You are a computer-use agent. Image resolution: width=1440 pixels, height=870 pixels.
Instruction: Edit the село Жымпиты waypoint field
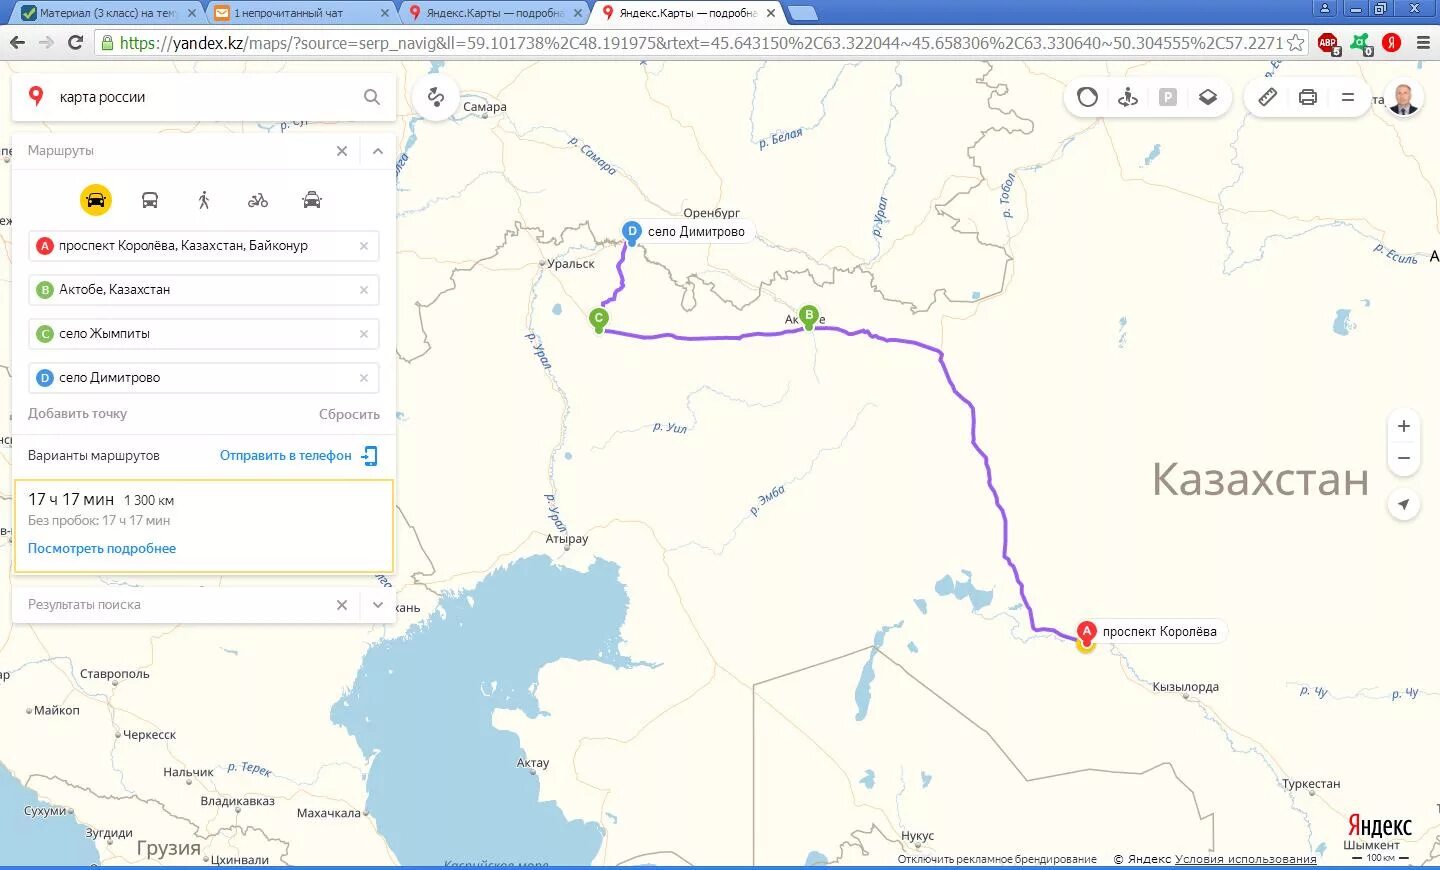204,334
